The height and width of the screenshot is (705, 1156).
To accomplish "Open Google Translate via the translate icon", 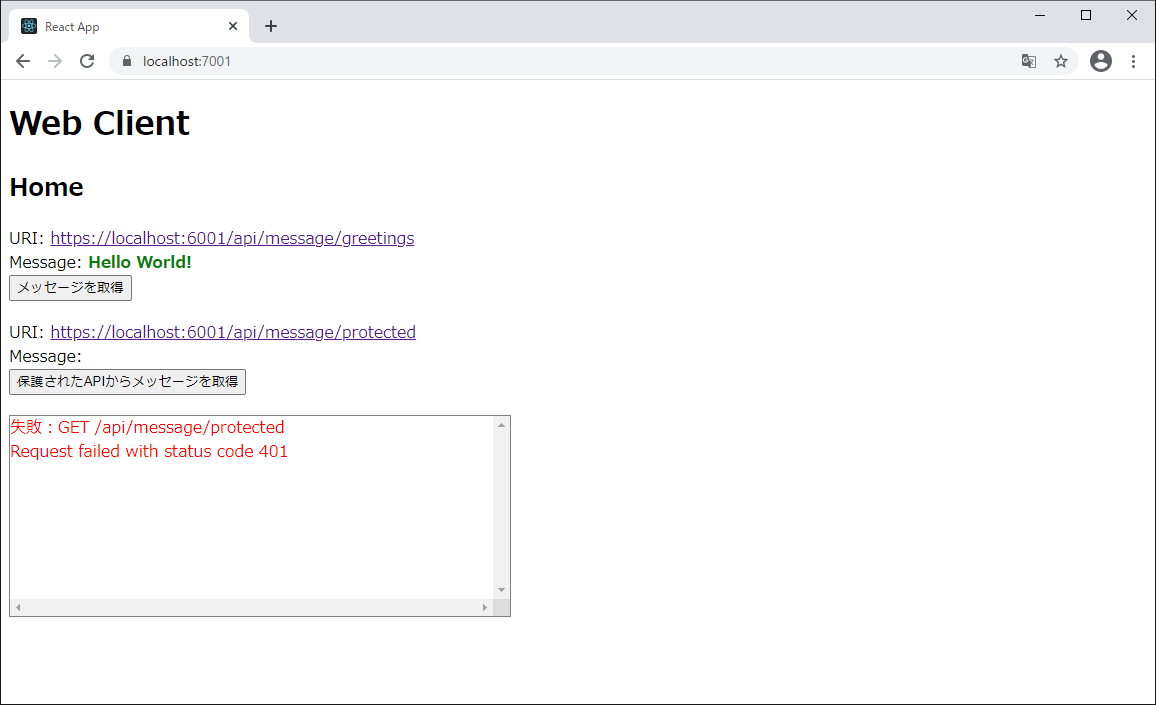I will tap(1029, 61).
